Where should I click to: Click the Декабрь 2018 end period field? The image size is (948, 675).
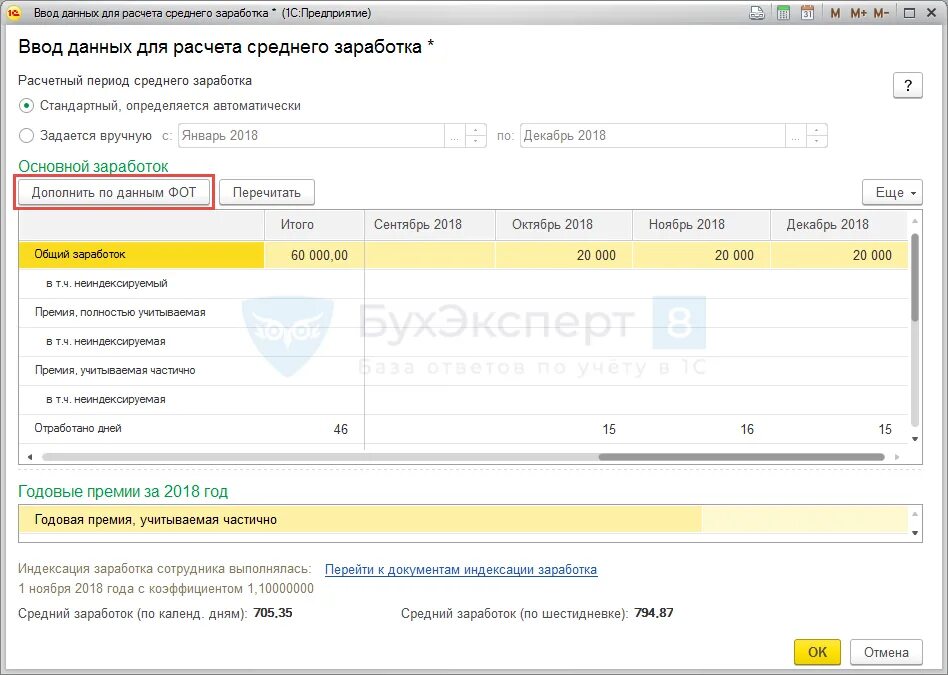tap(653, 135)
